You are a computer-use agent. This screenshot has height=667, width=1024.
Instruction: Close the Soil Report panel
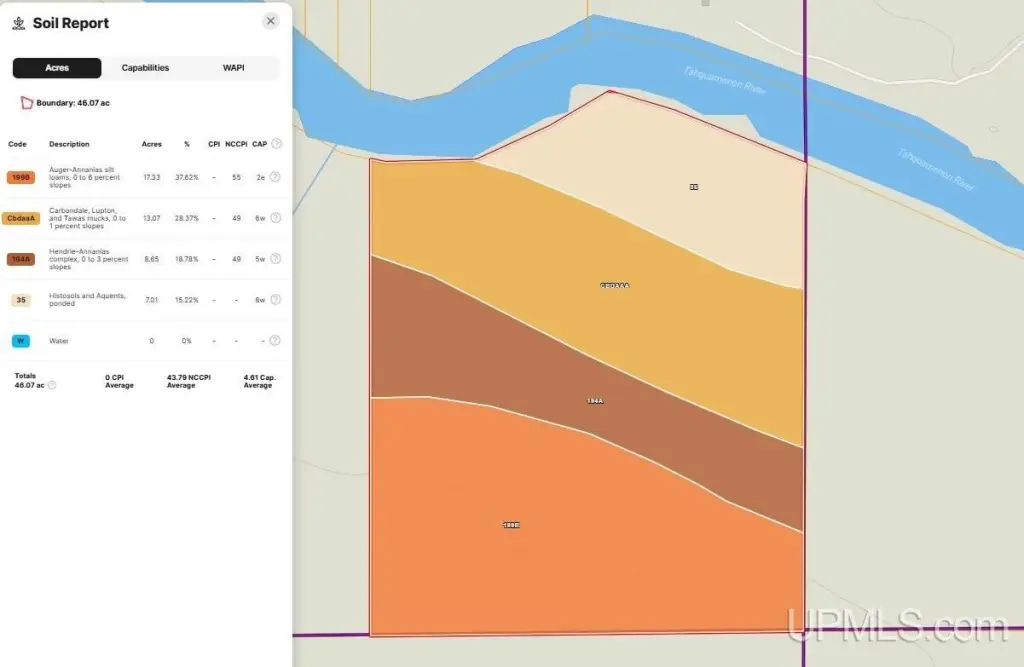[271, 21]
